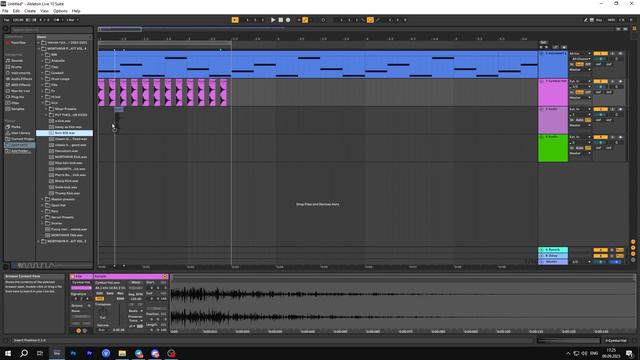Click the browser search field
The height and width of the screenshot is (360, 640).
pyautogui.click(x=51, y=30)
